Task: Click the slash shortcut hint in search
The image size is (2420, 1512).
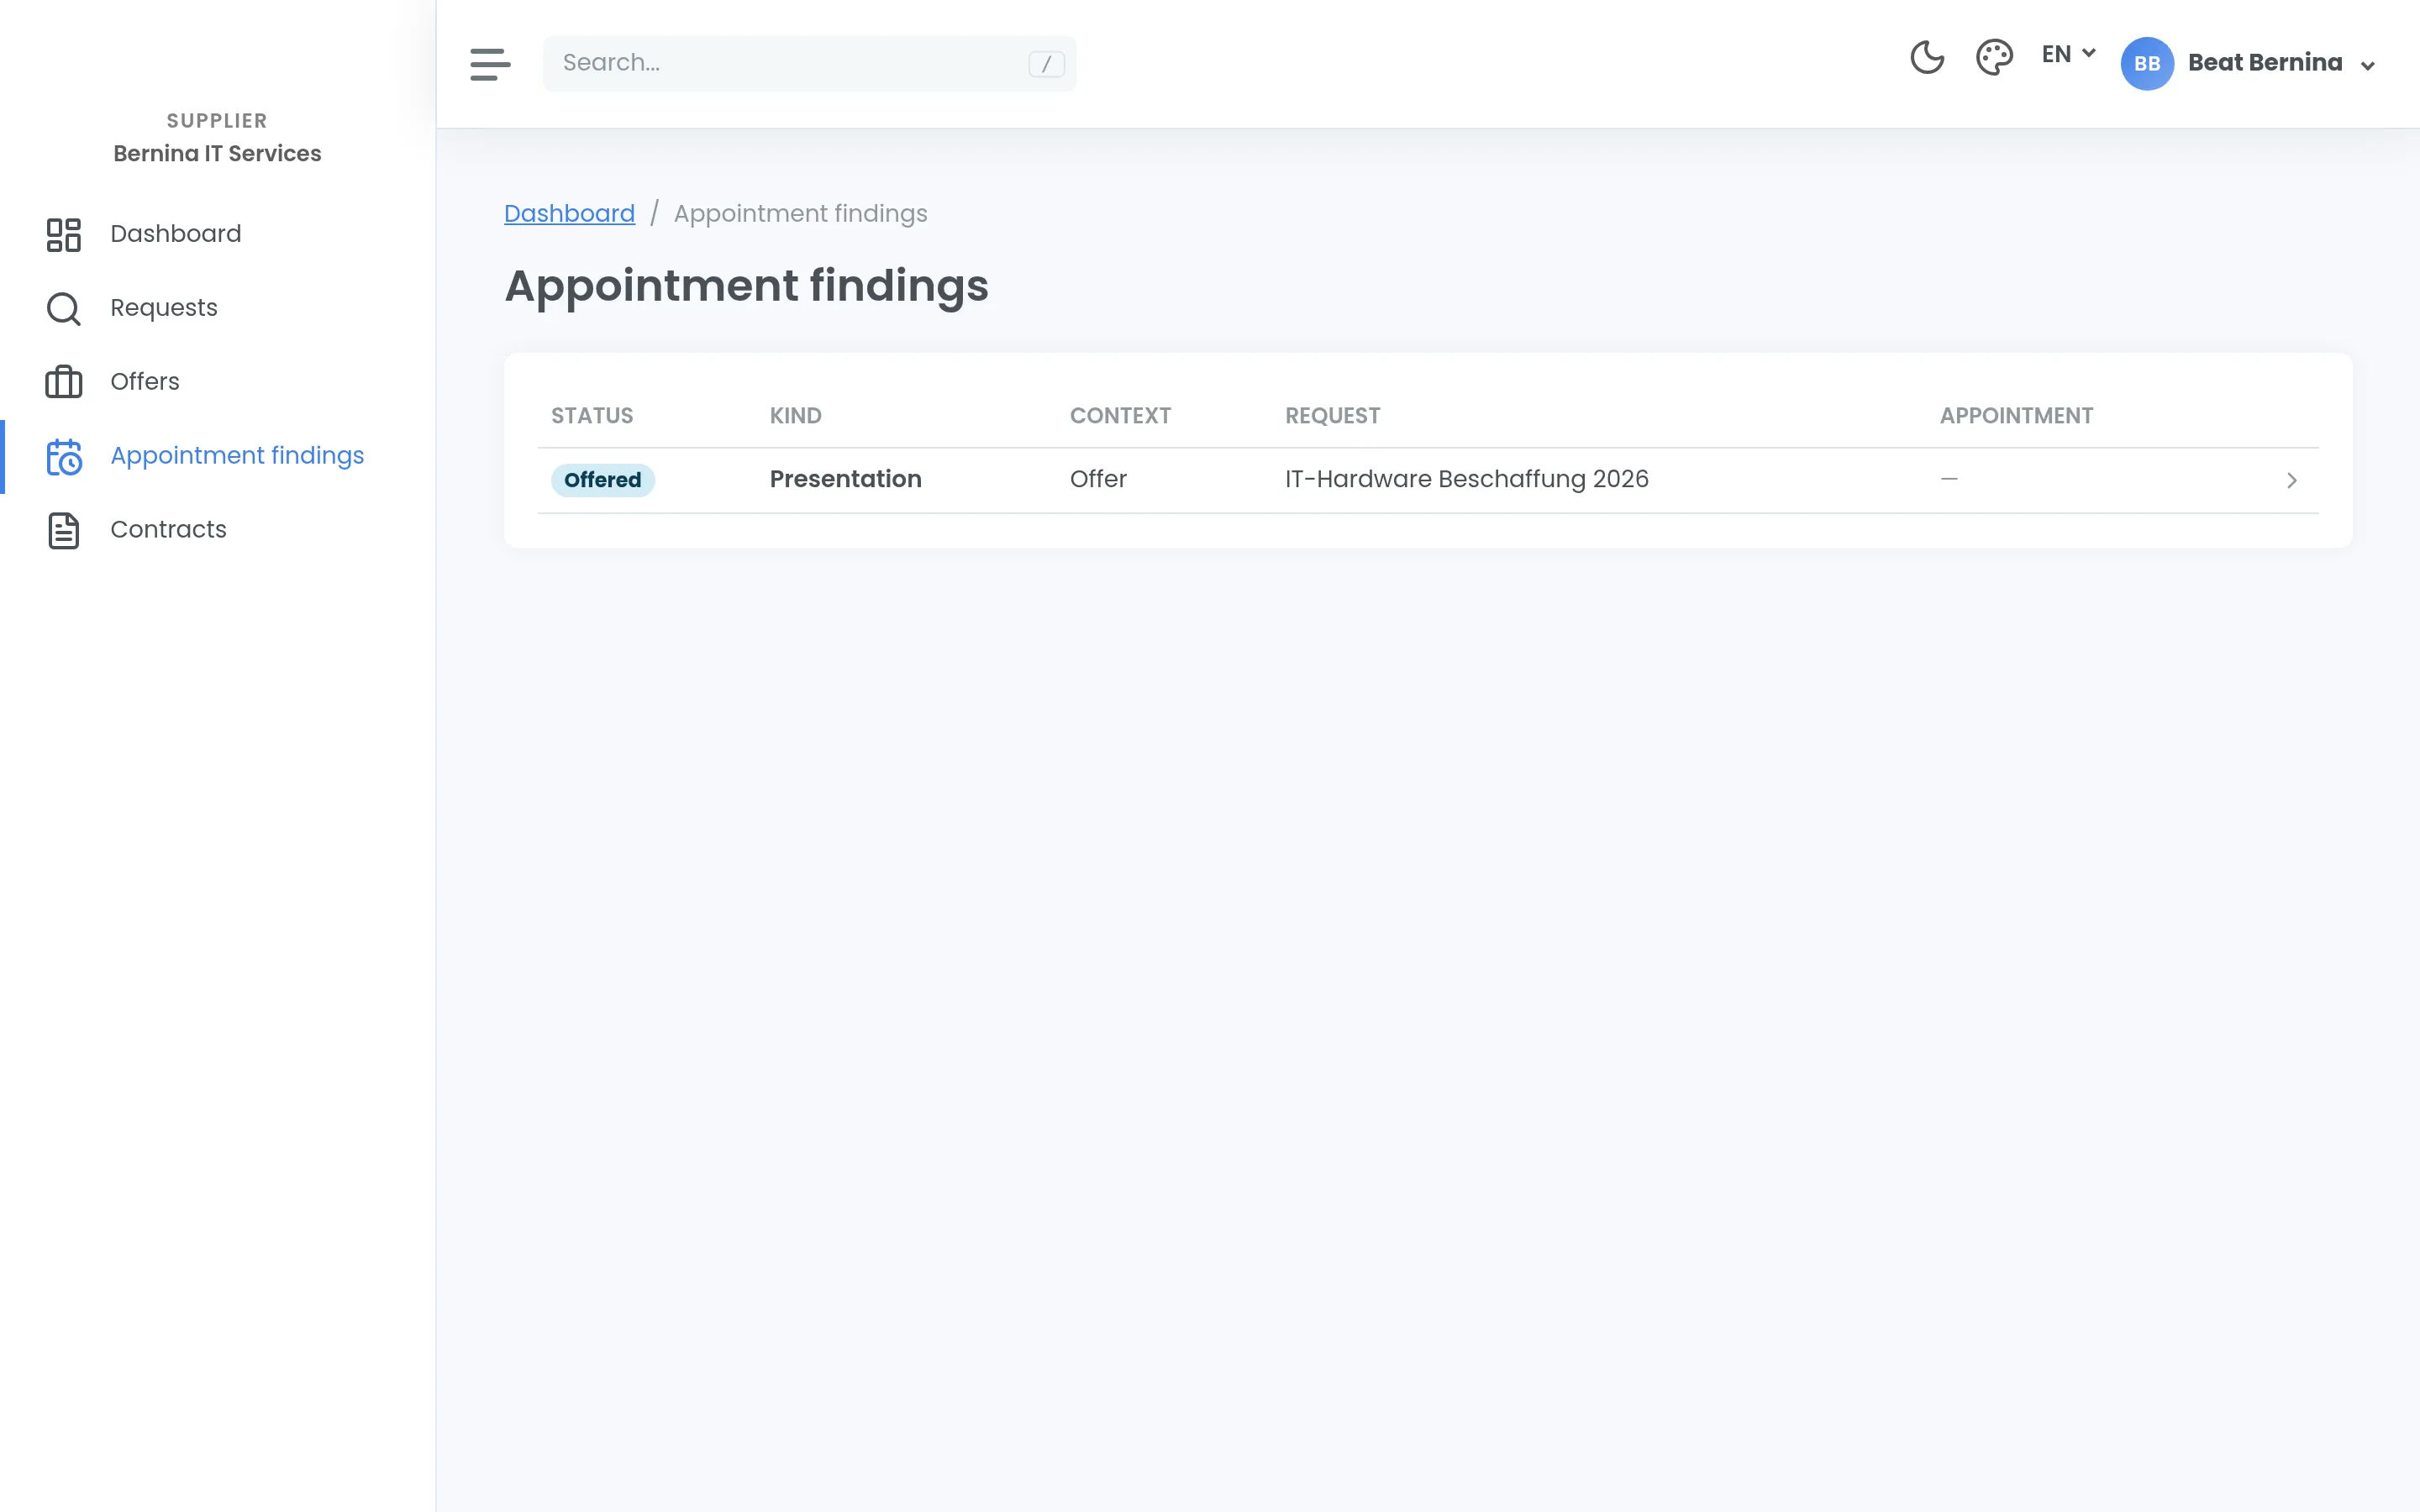Action: point(1046,64)
